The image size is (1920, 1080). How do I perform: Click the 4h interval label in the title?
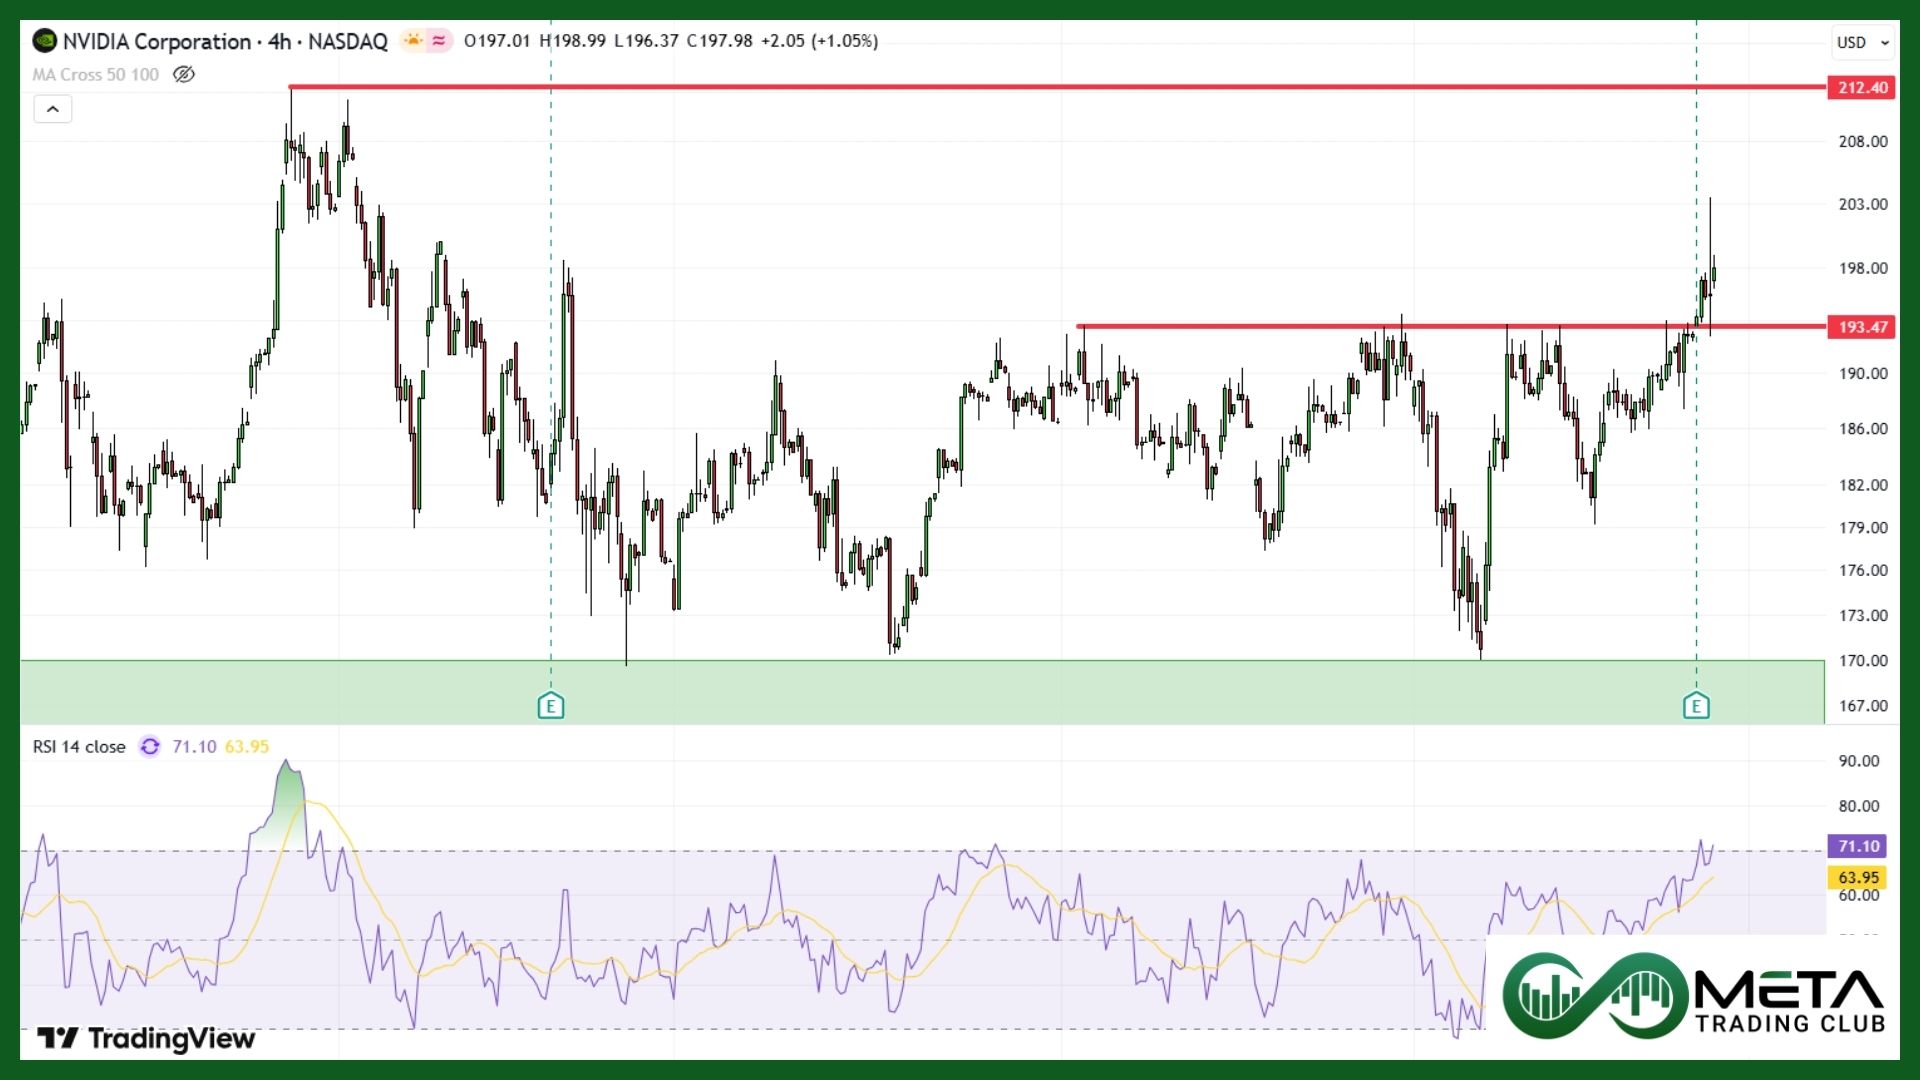[x=279, y=41]
